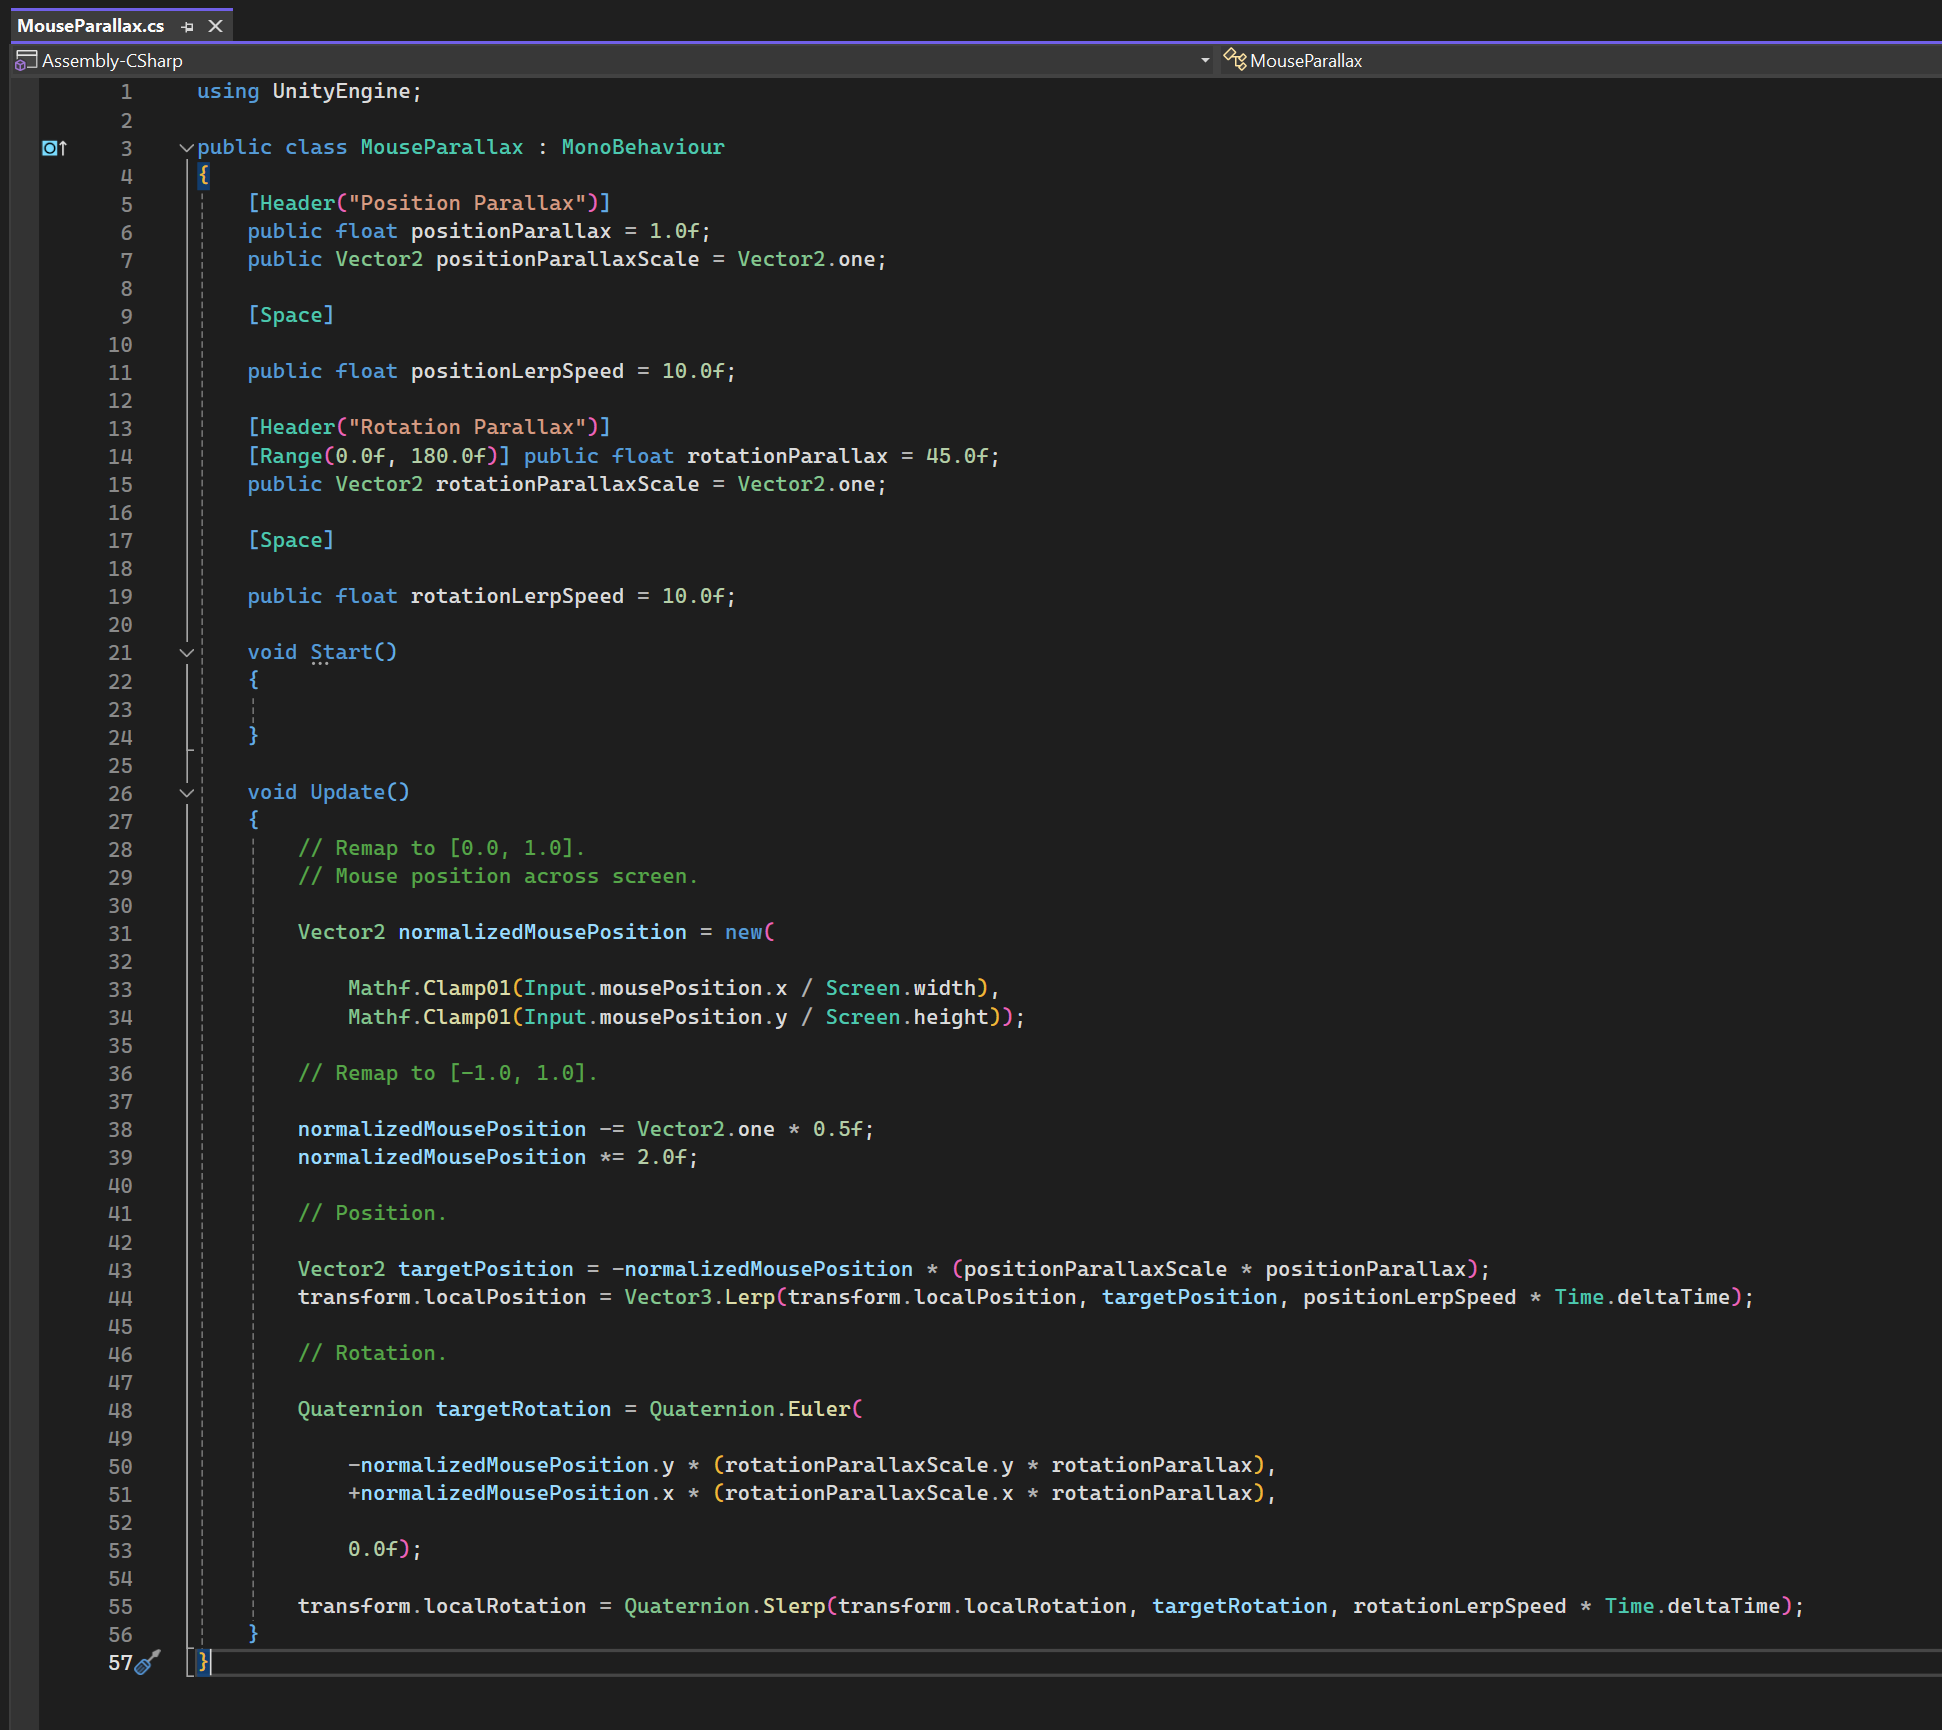Click line number 31 in the margin
Viewport: 1942px width, 1730px height.
[x=120, y=933]
